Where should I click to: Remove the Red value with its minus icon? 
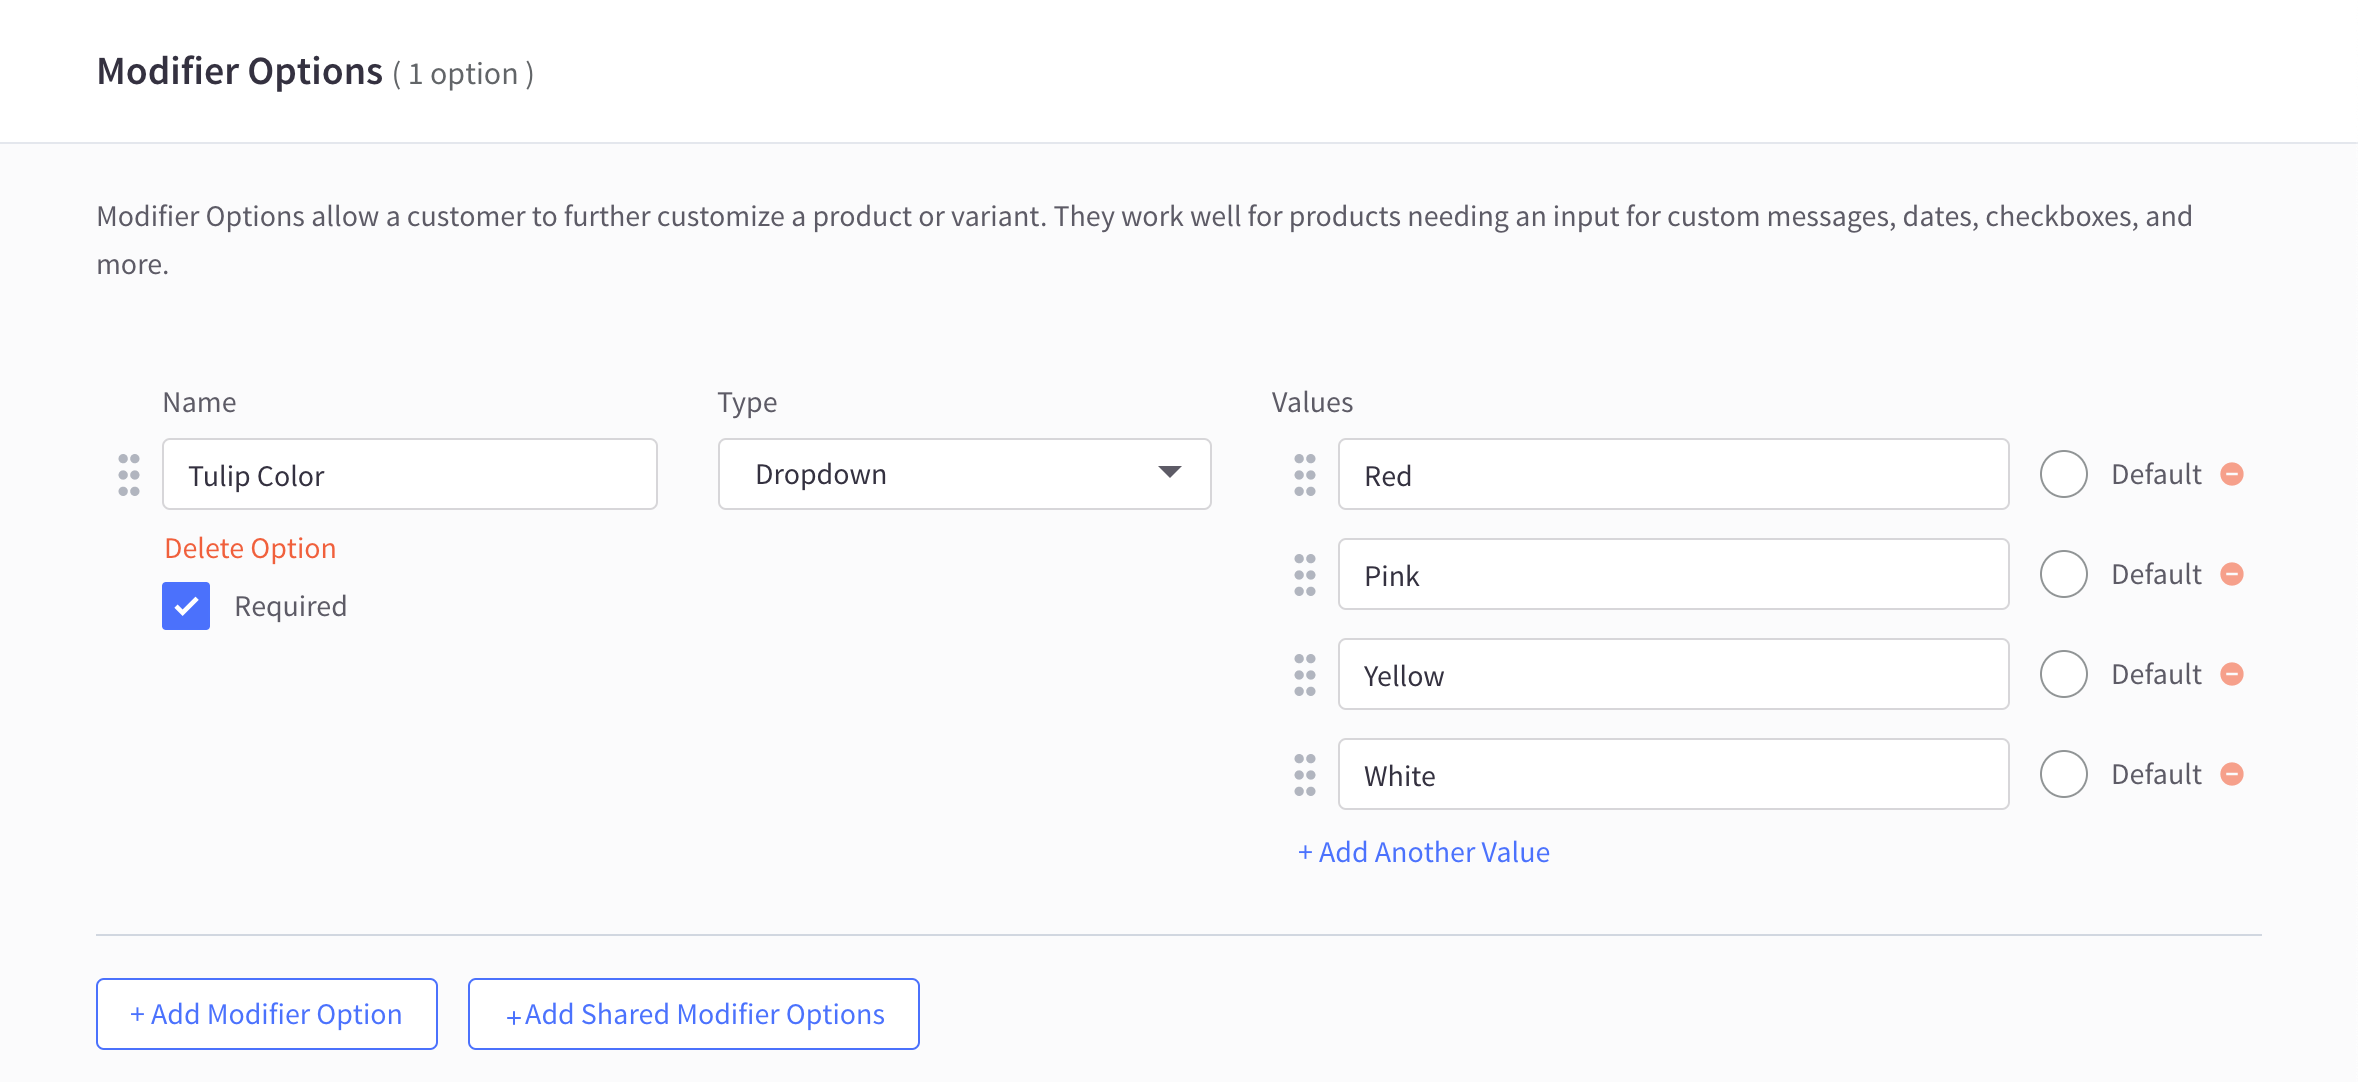2232,474
